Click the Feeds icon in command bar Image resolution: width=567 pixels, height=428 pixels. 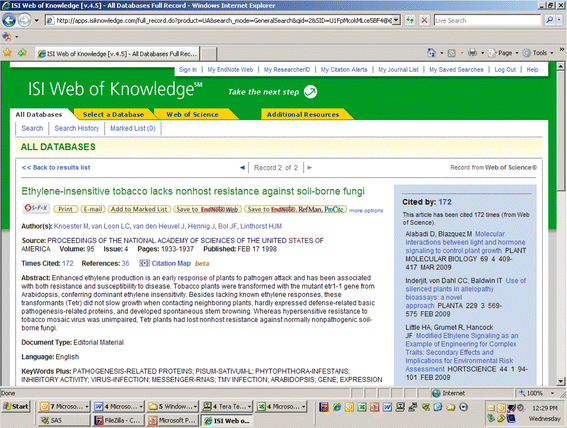[452, 53]
